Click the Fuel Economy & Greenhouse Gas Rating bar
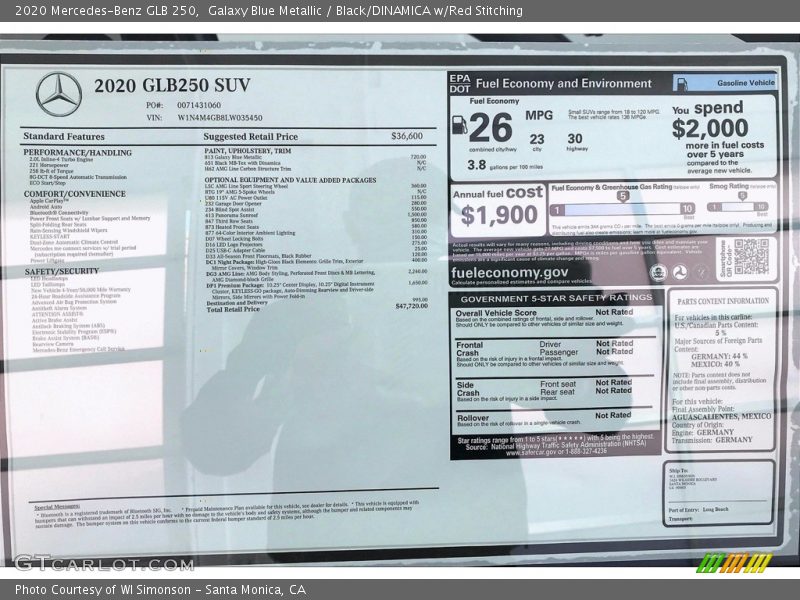This screenshot has width=800, height=600. [623, 209]
